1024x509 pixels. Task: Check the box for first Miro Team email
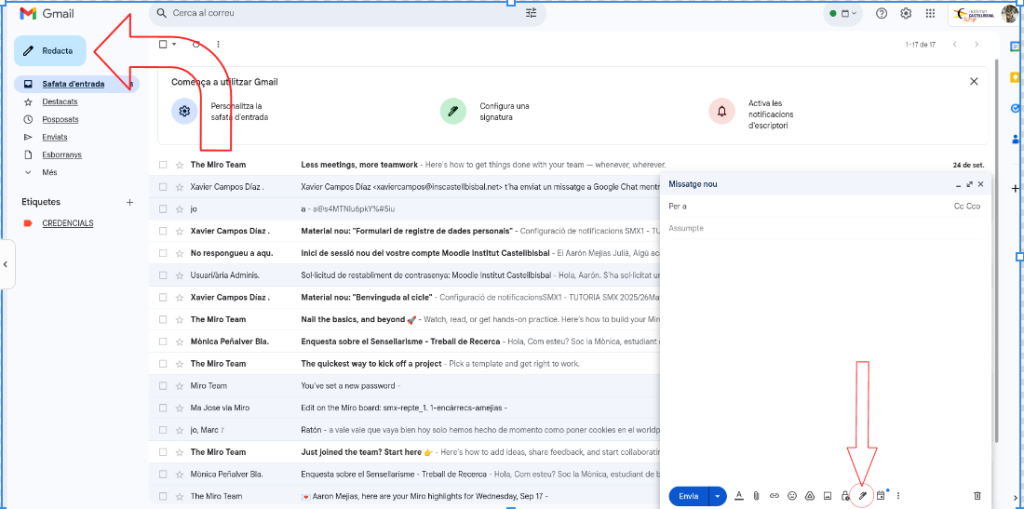click(163, 165)
